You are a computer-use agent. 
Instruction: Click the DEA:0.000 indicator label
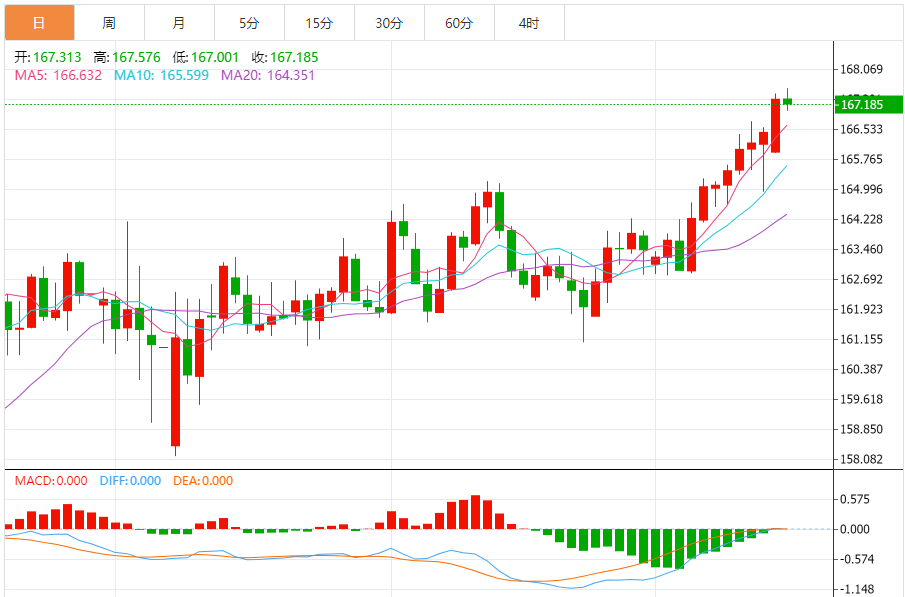coord(203,480)
